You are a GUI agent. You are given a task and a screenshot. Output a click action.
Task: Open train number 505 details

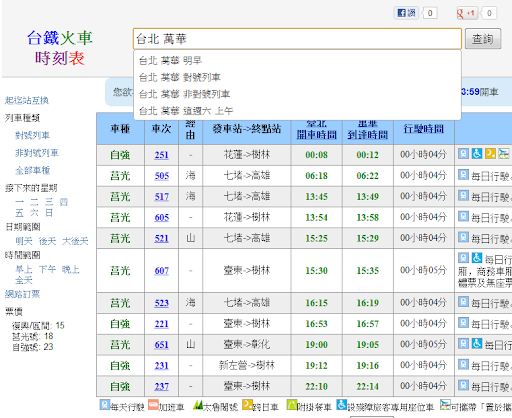[161, 176]
